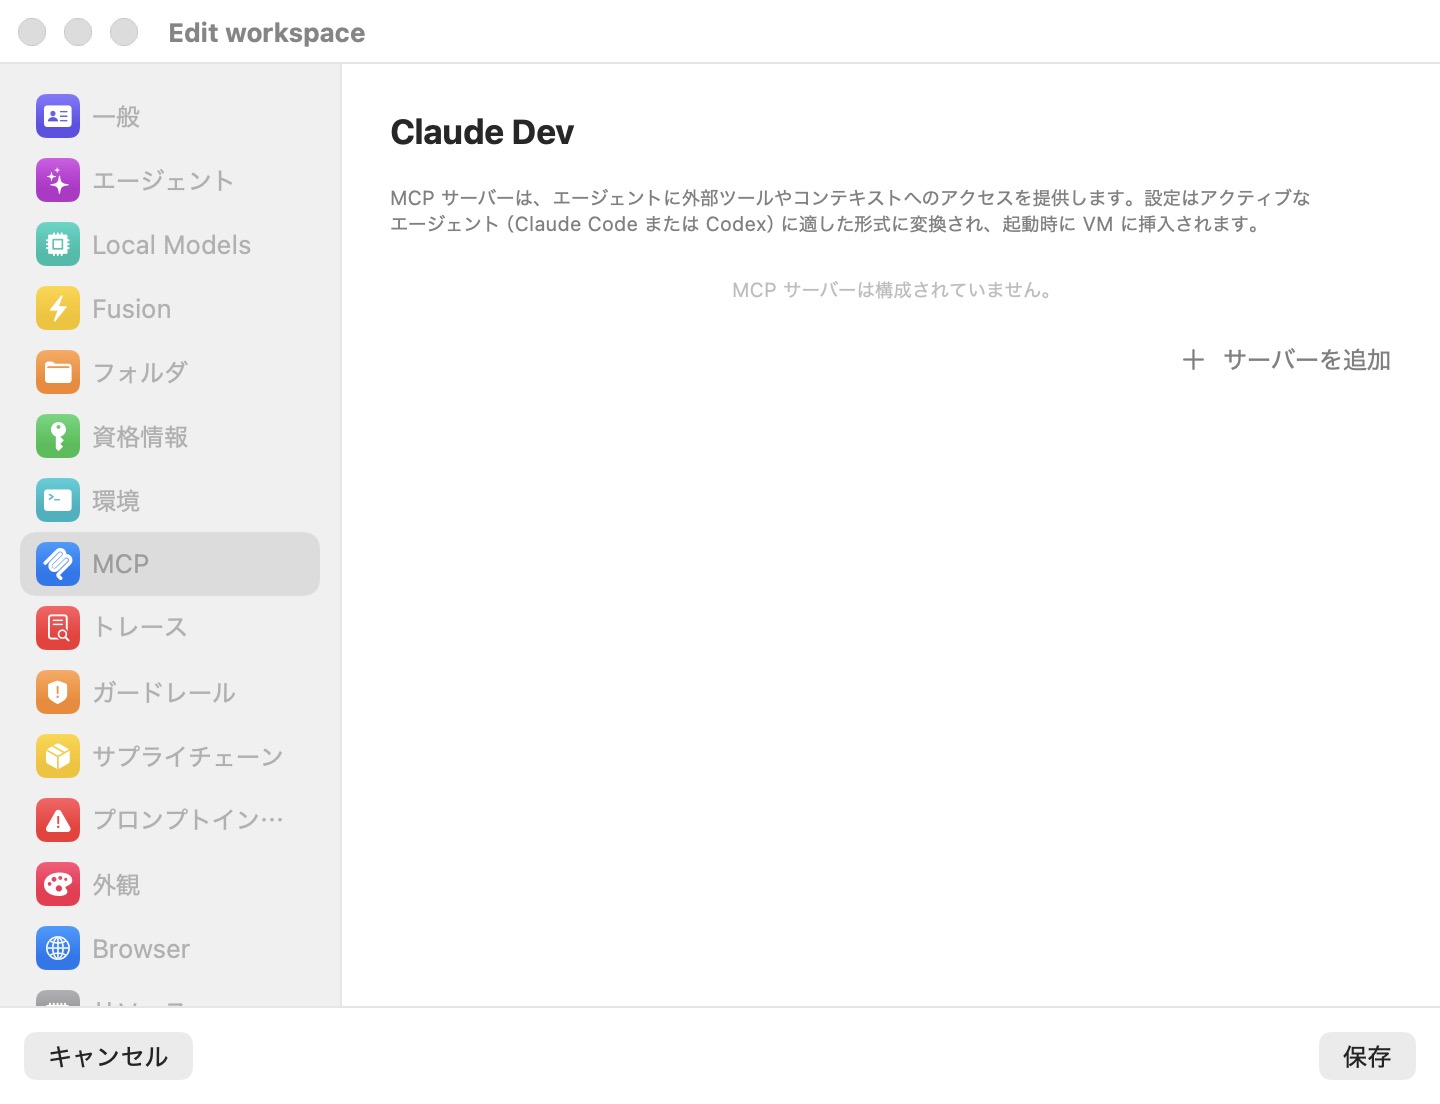Screen dimensions: 1440x1104
Task: Click the Browser globe icon
Action: (58, 948)
